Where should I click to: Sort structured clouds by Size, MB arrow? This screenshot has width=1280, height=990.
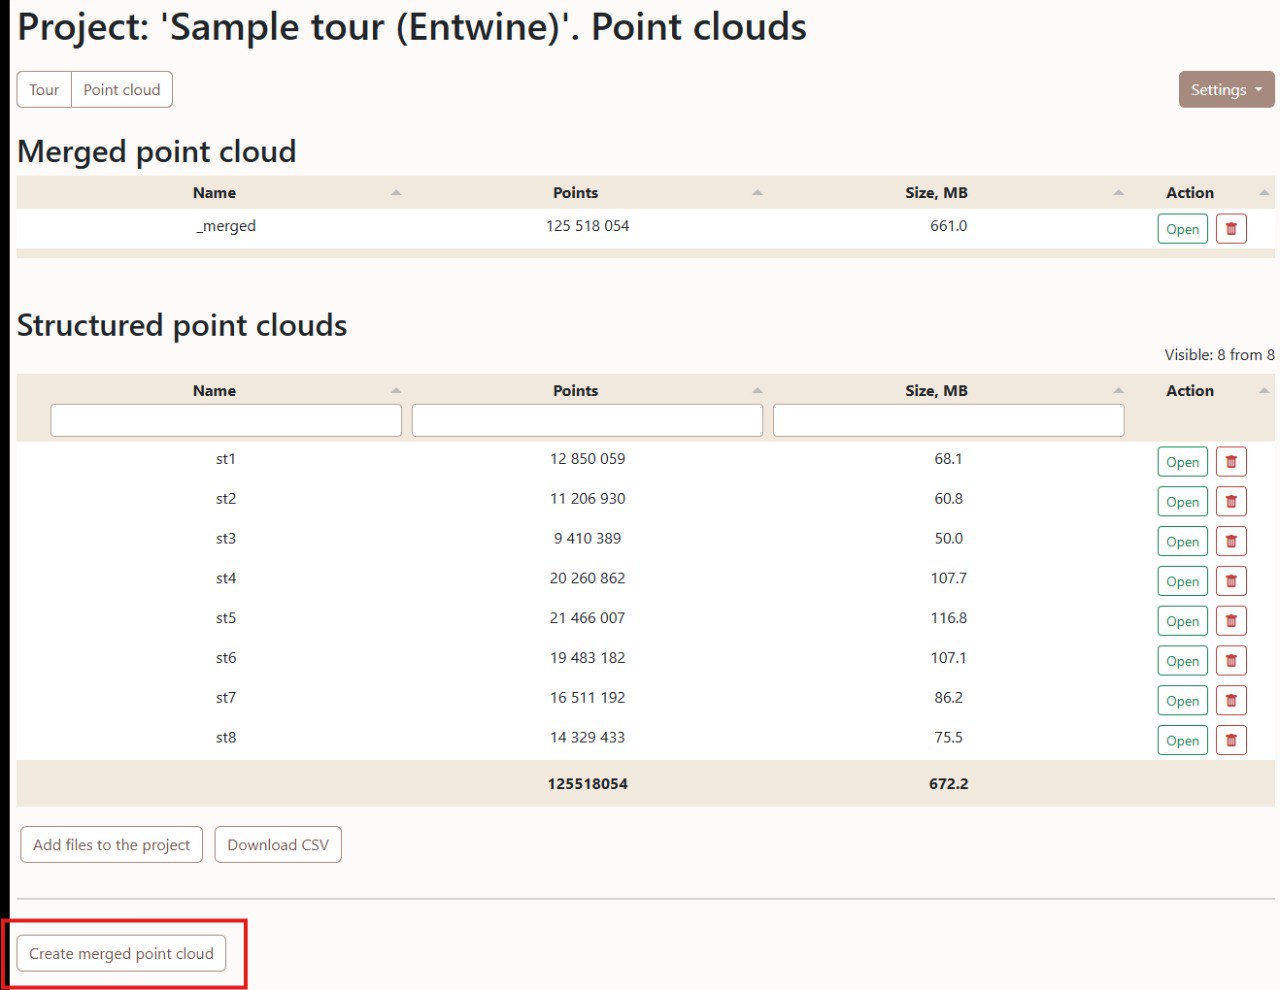pyautogui.click(x=1118, y=391)
